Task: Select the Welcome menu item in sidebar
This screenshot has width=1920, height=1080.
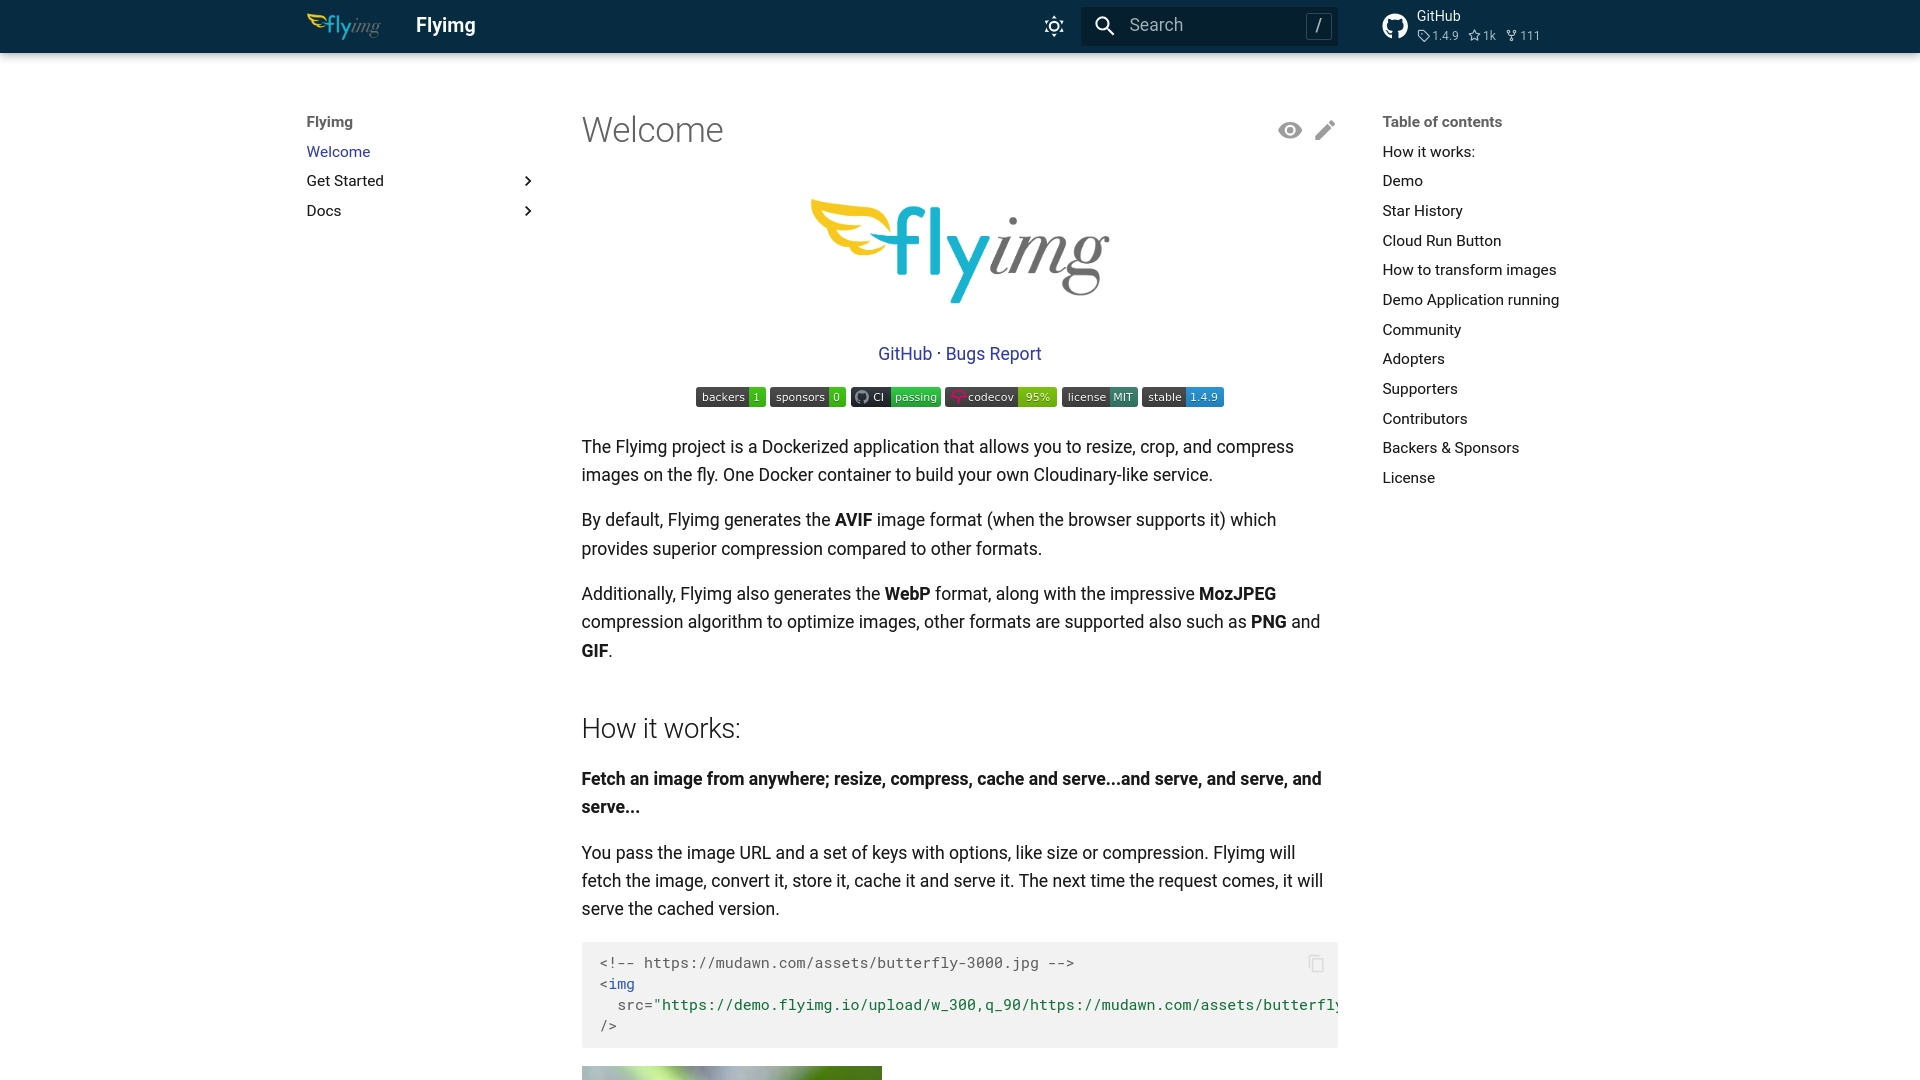Action: click(338, 150)
